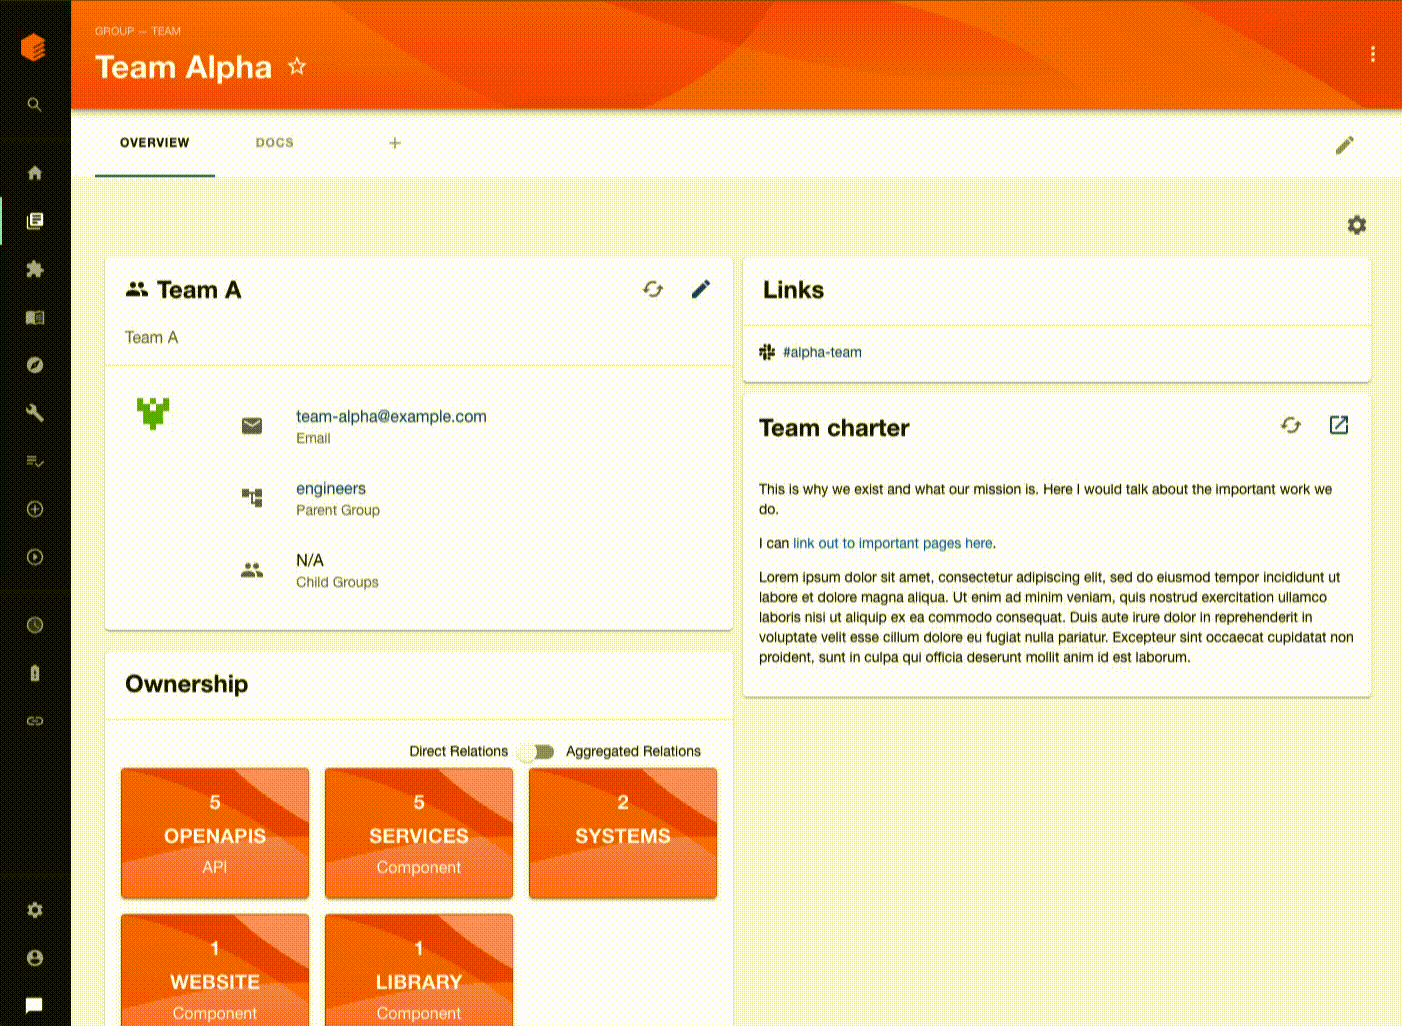The height and width of the screenshot is (1026, 1402).
Task: Go to Home via the sidebar house icon
Action: tap(35, 173)
